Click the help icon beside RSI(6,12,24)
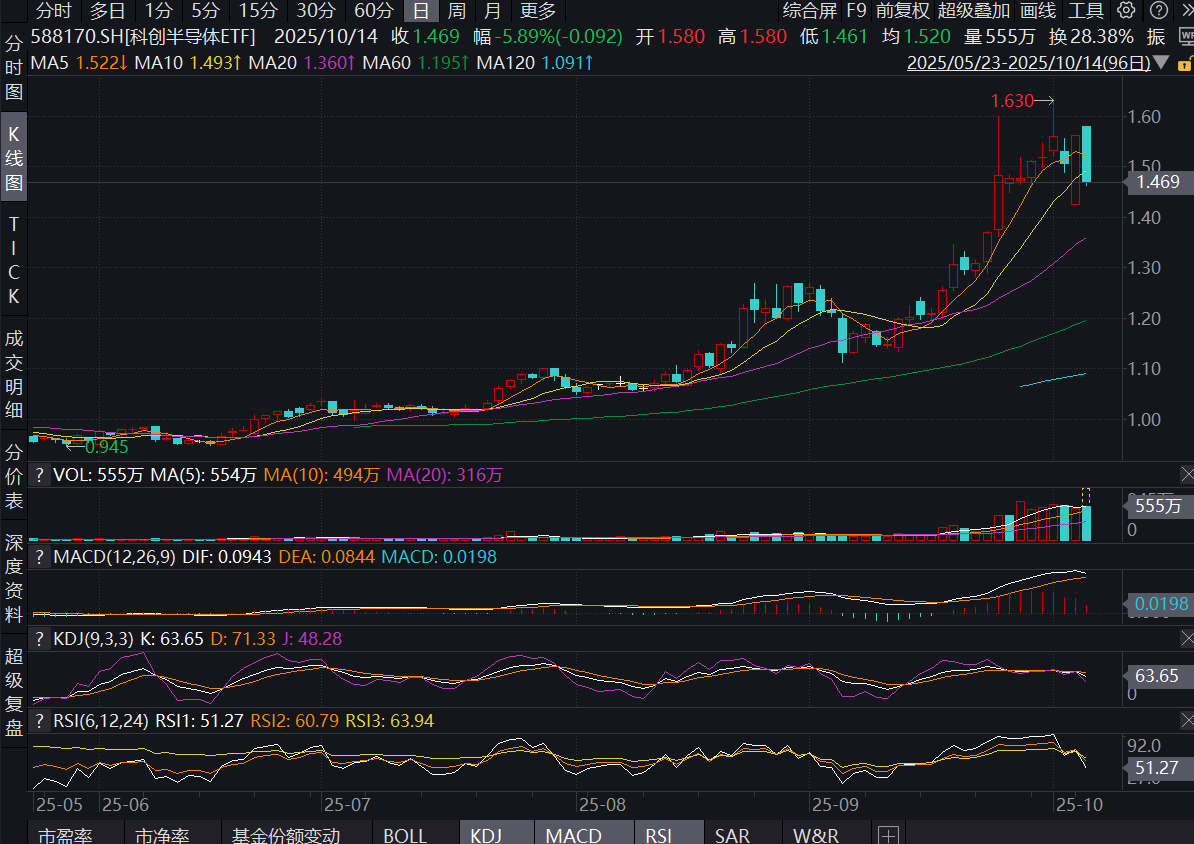 tap(40, 720)
